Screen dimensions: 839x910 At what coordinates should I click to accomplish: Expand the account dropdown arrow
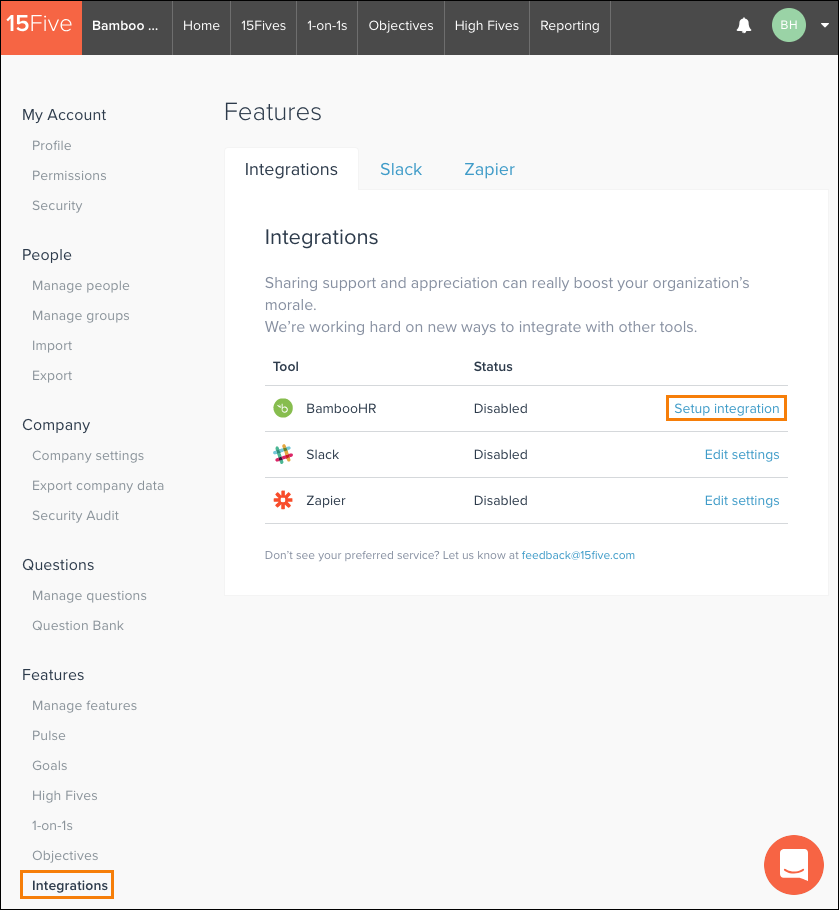tap(824, 26)
